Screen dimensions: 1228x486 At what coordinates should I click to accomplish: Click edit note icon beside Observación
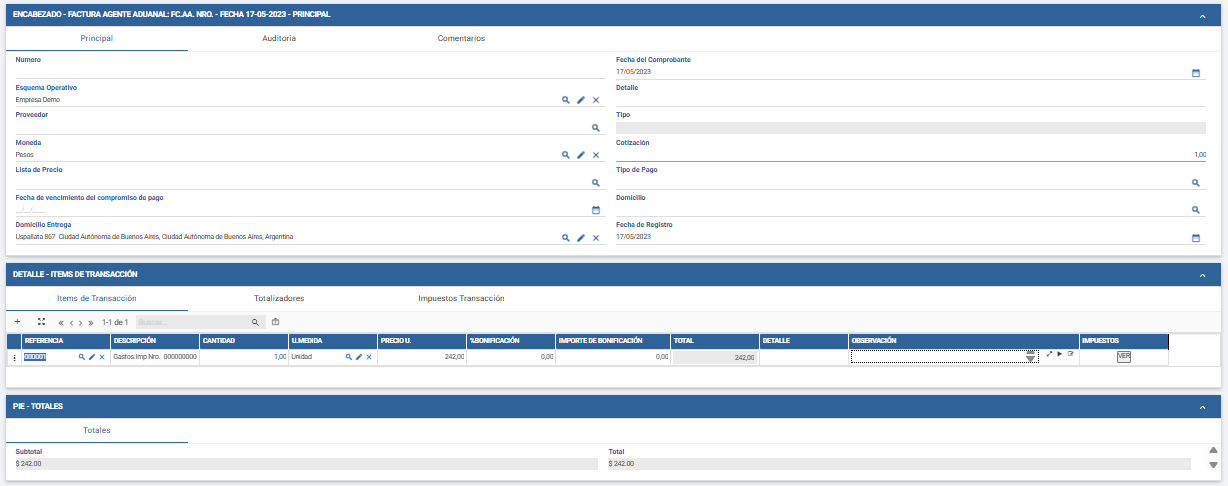(1070, 354)
